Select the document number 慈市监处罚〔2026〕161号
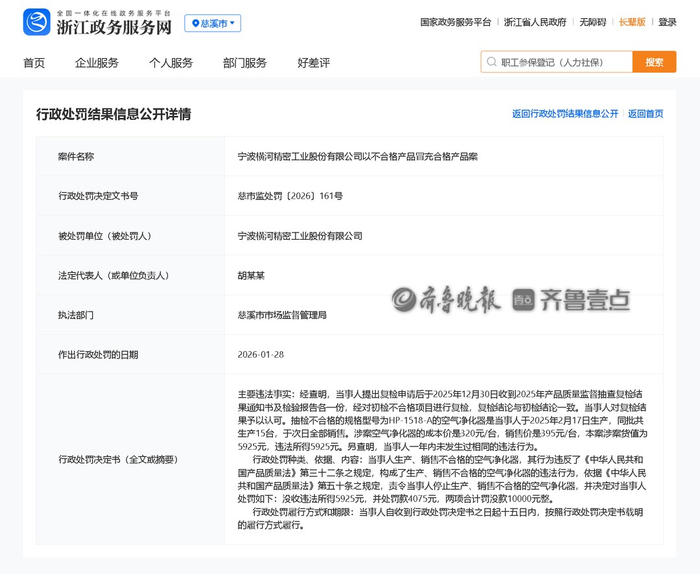The height and width of the screenshot is (574, 700). coord(290,196)
